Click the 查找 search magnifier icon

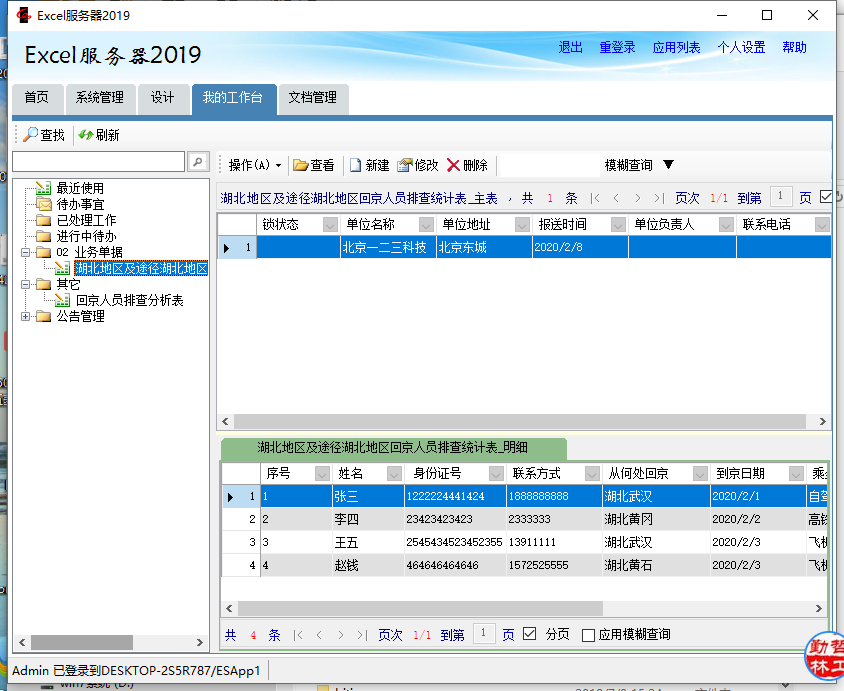(31, 135)
